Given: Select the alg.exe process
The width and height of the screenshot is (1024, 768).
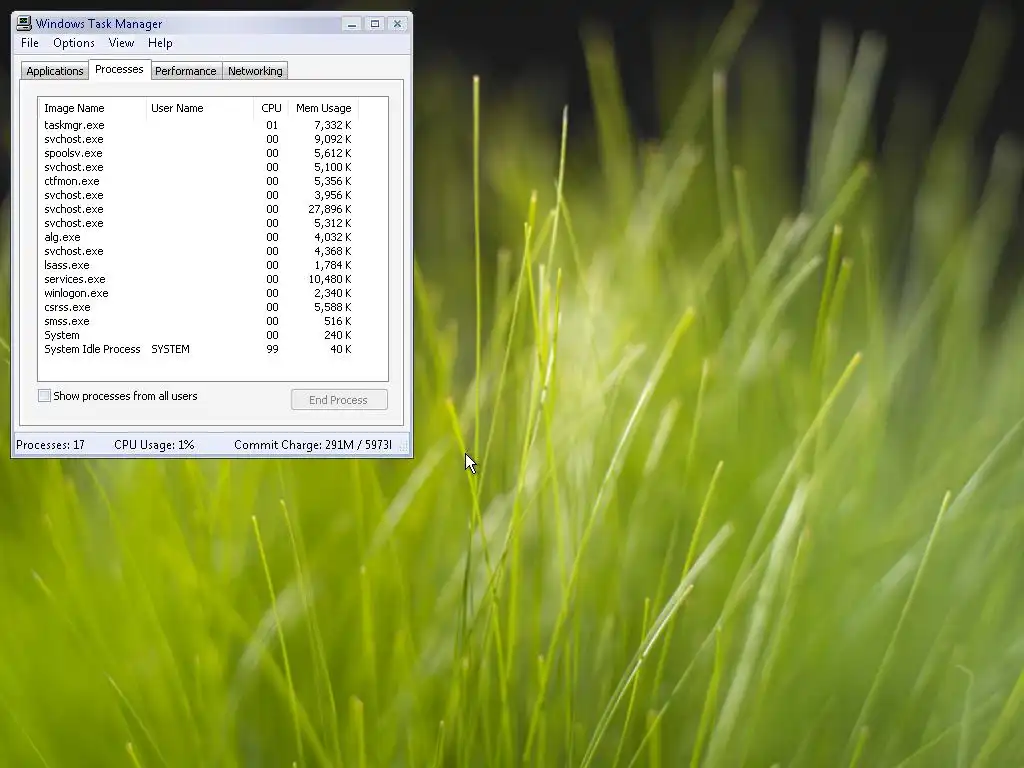Looking at the screenshot, I should pyautogui.click(x=198, y=238).
